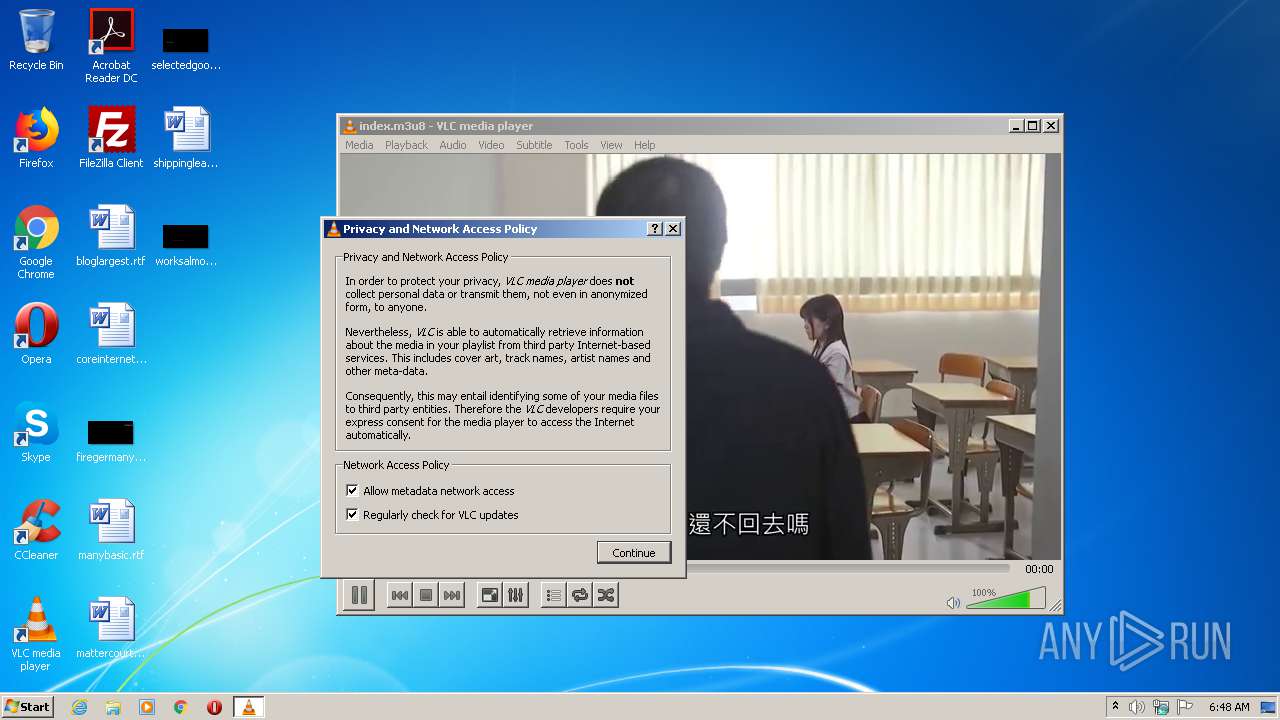Open the Playback menu

pos(406,145)
